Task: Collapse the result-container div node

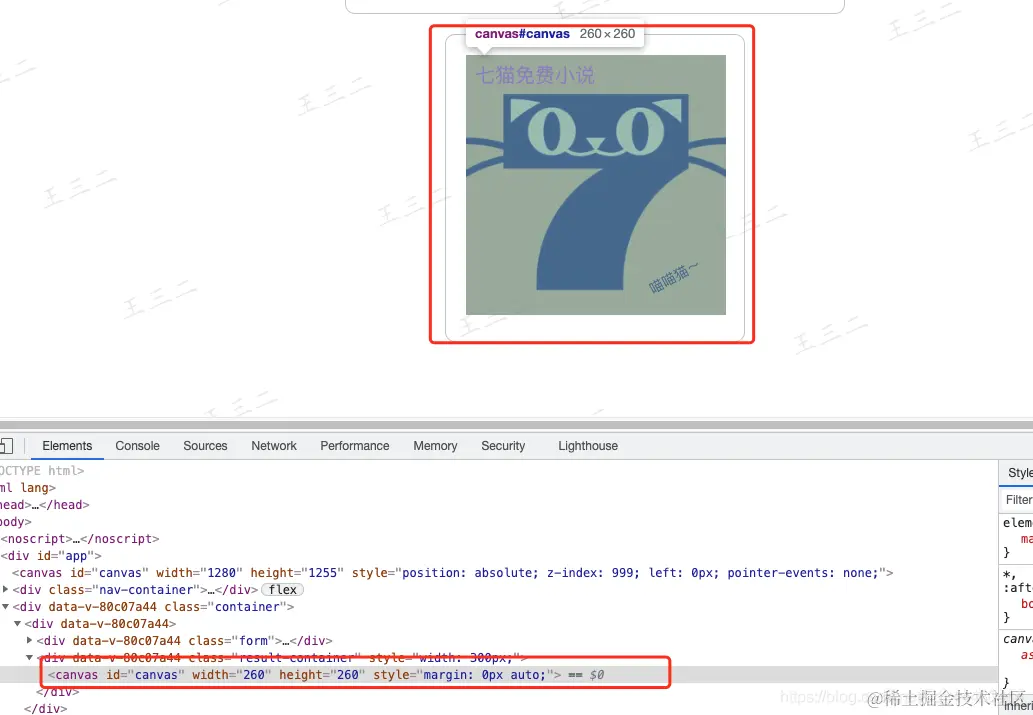Action: [x=30, y=657]
